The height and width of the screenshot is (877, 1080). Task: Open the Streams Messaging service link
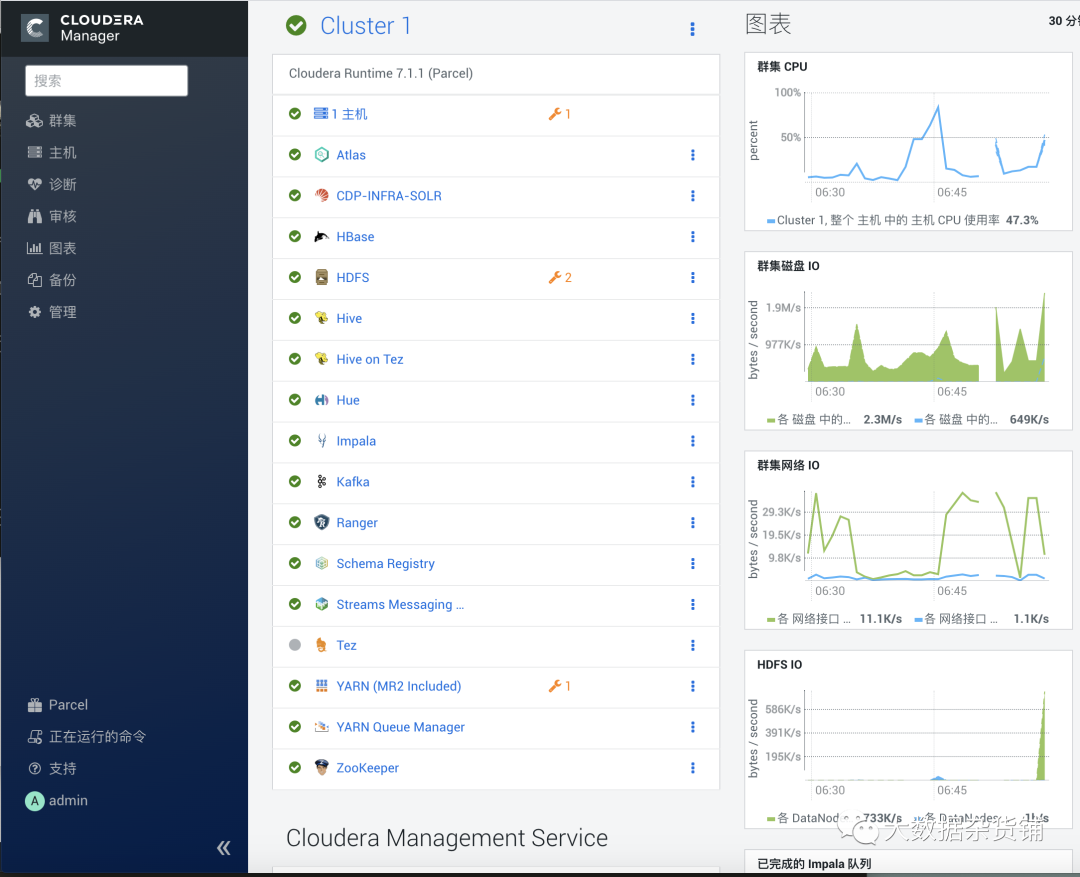[400, 604]
